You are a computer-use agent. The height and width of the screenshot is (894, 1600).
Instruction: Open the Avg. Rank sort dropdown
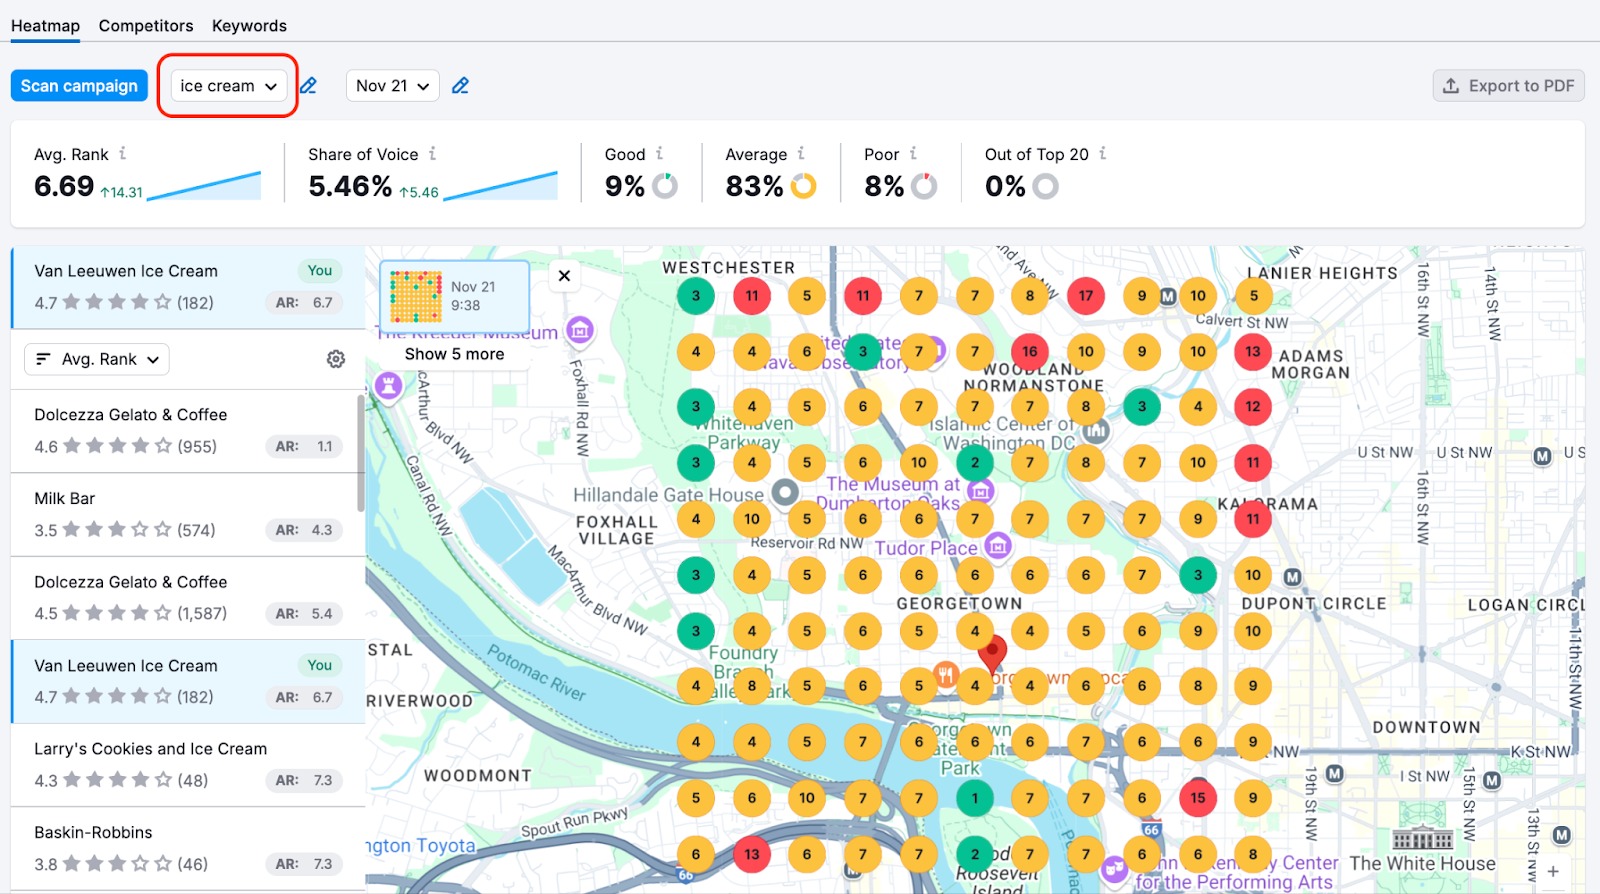point(97,359)
